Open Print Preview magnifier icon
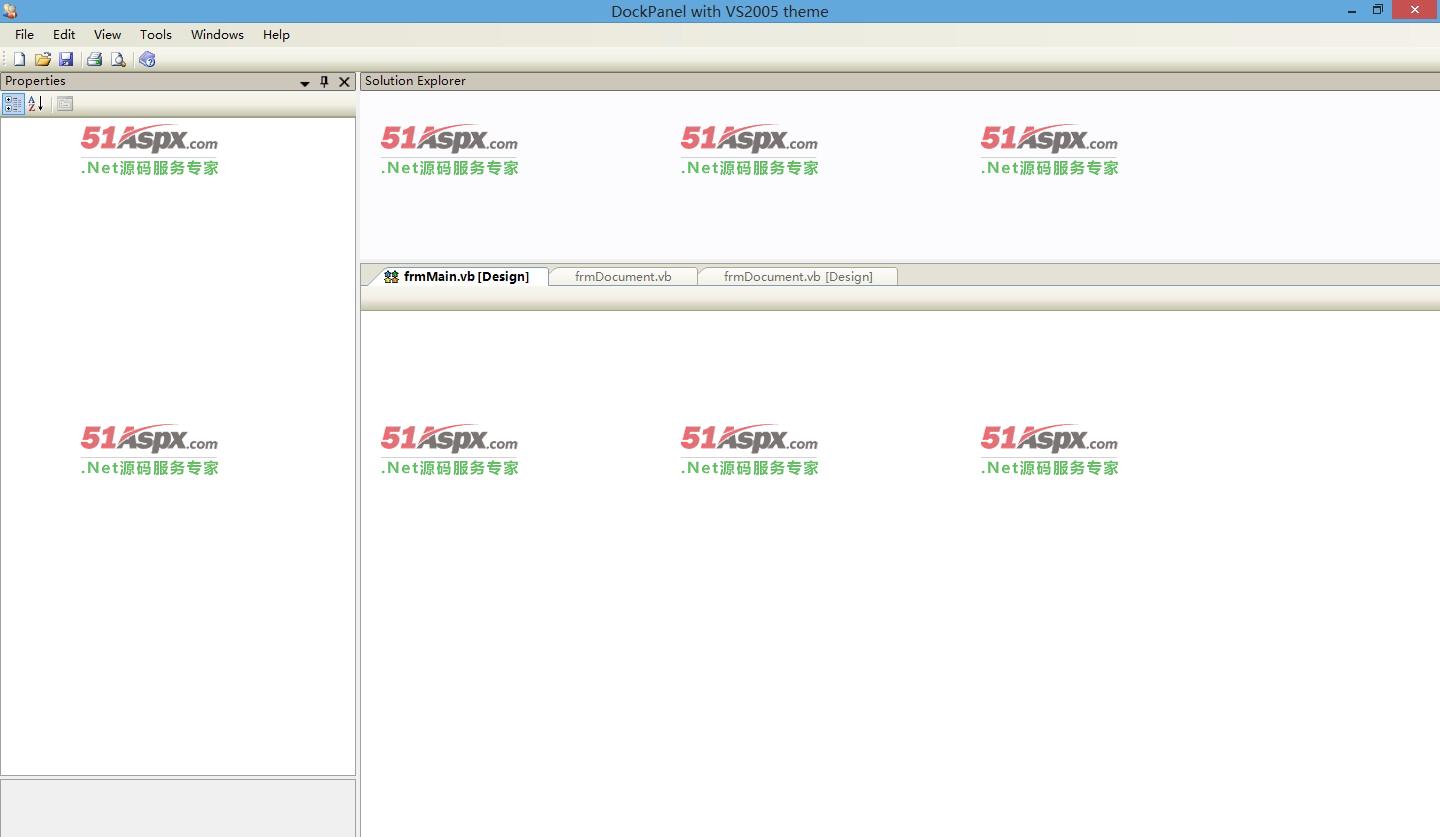The image size is (1440, 837). coord(118,59)
